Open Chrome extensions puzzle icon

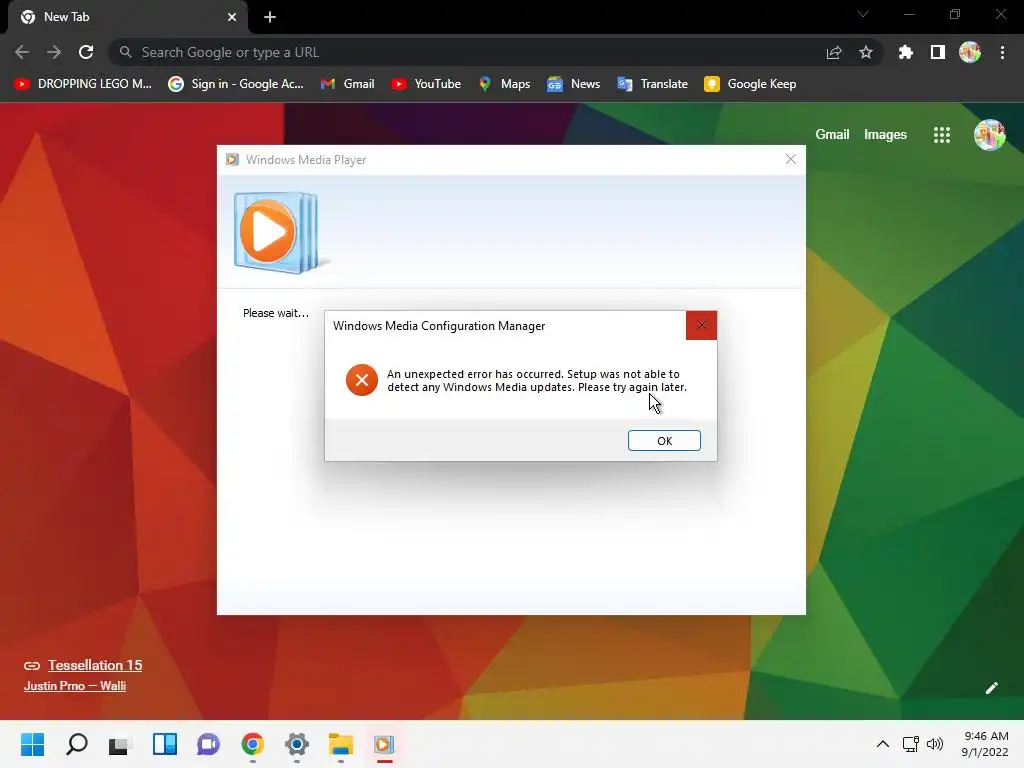click(905, 52)
